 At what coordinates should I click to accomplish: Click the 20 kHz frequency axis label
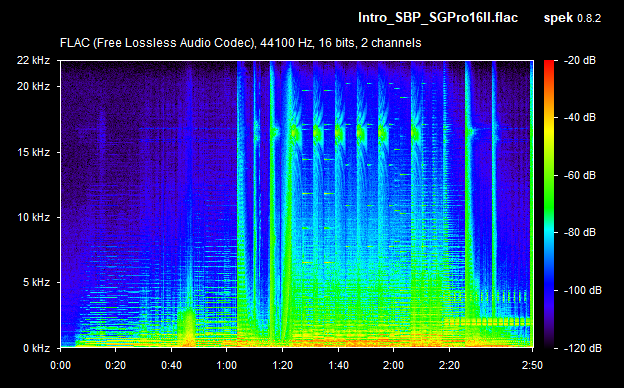pyautogui.click(x=33, y=86)
